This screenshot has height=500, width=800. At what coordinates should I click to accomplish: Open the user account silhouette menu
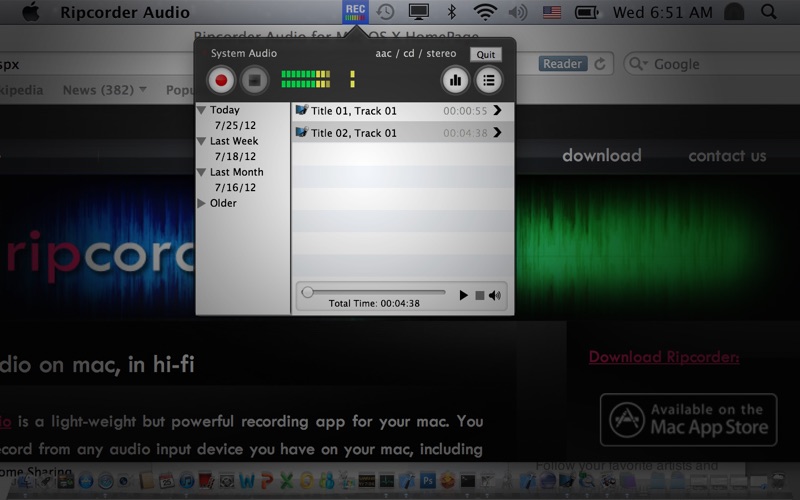734,12
